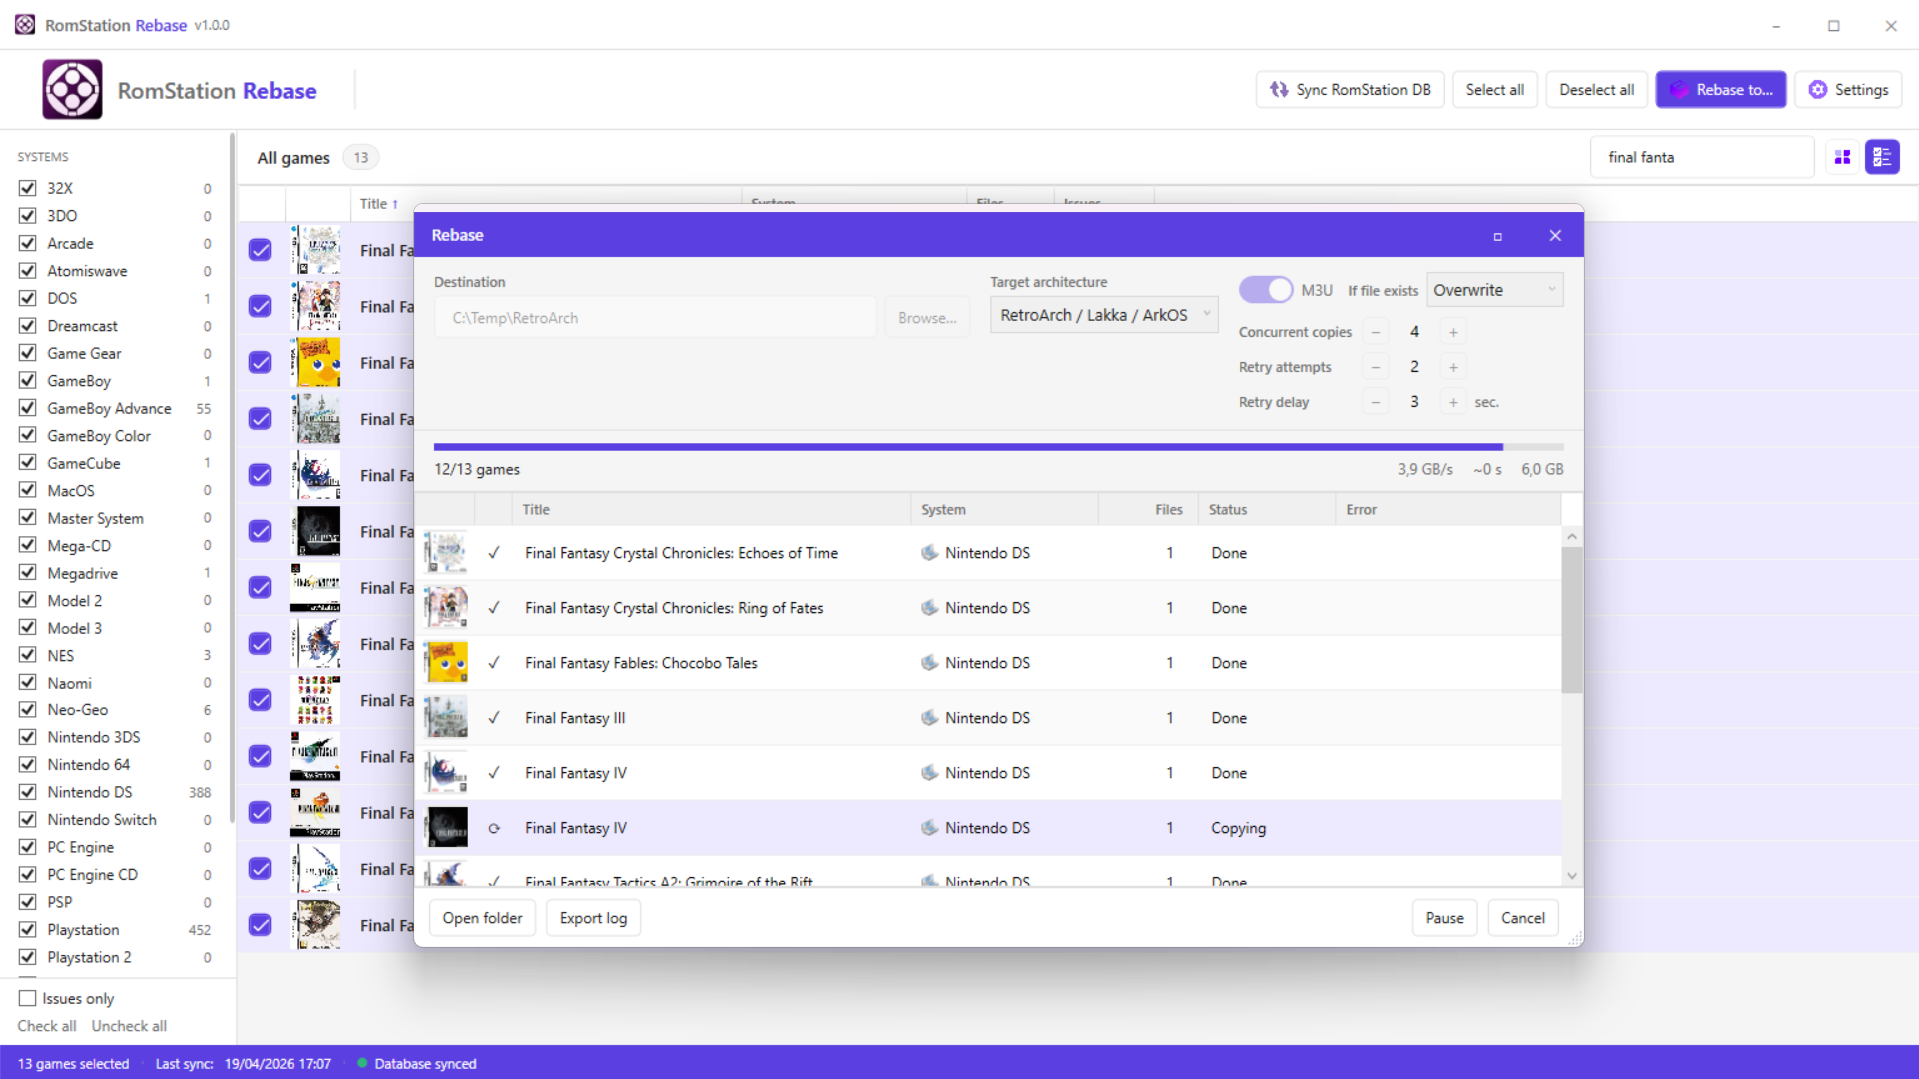Screen dimensions: 1919x1079
Task: Open the Settings menu
Action: (1848, 90)
